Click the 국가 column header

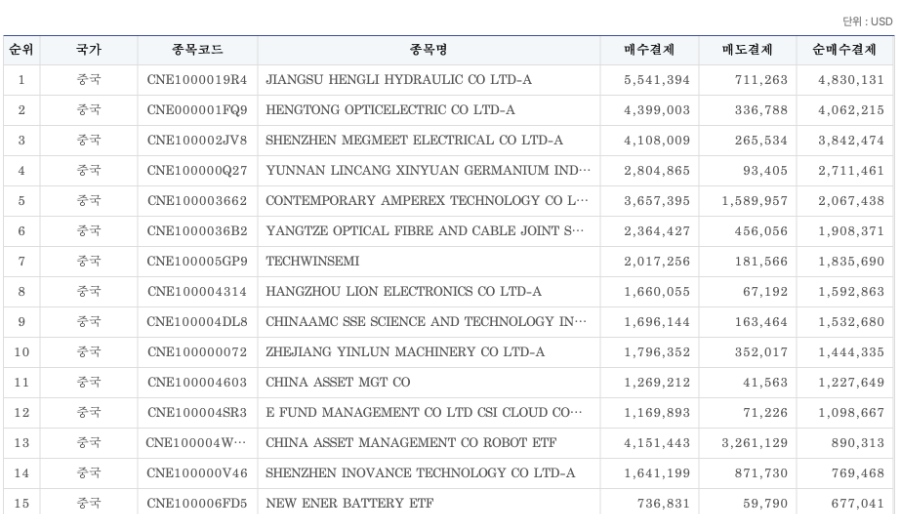click(88, 50)
